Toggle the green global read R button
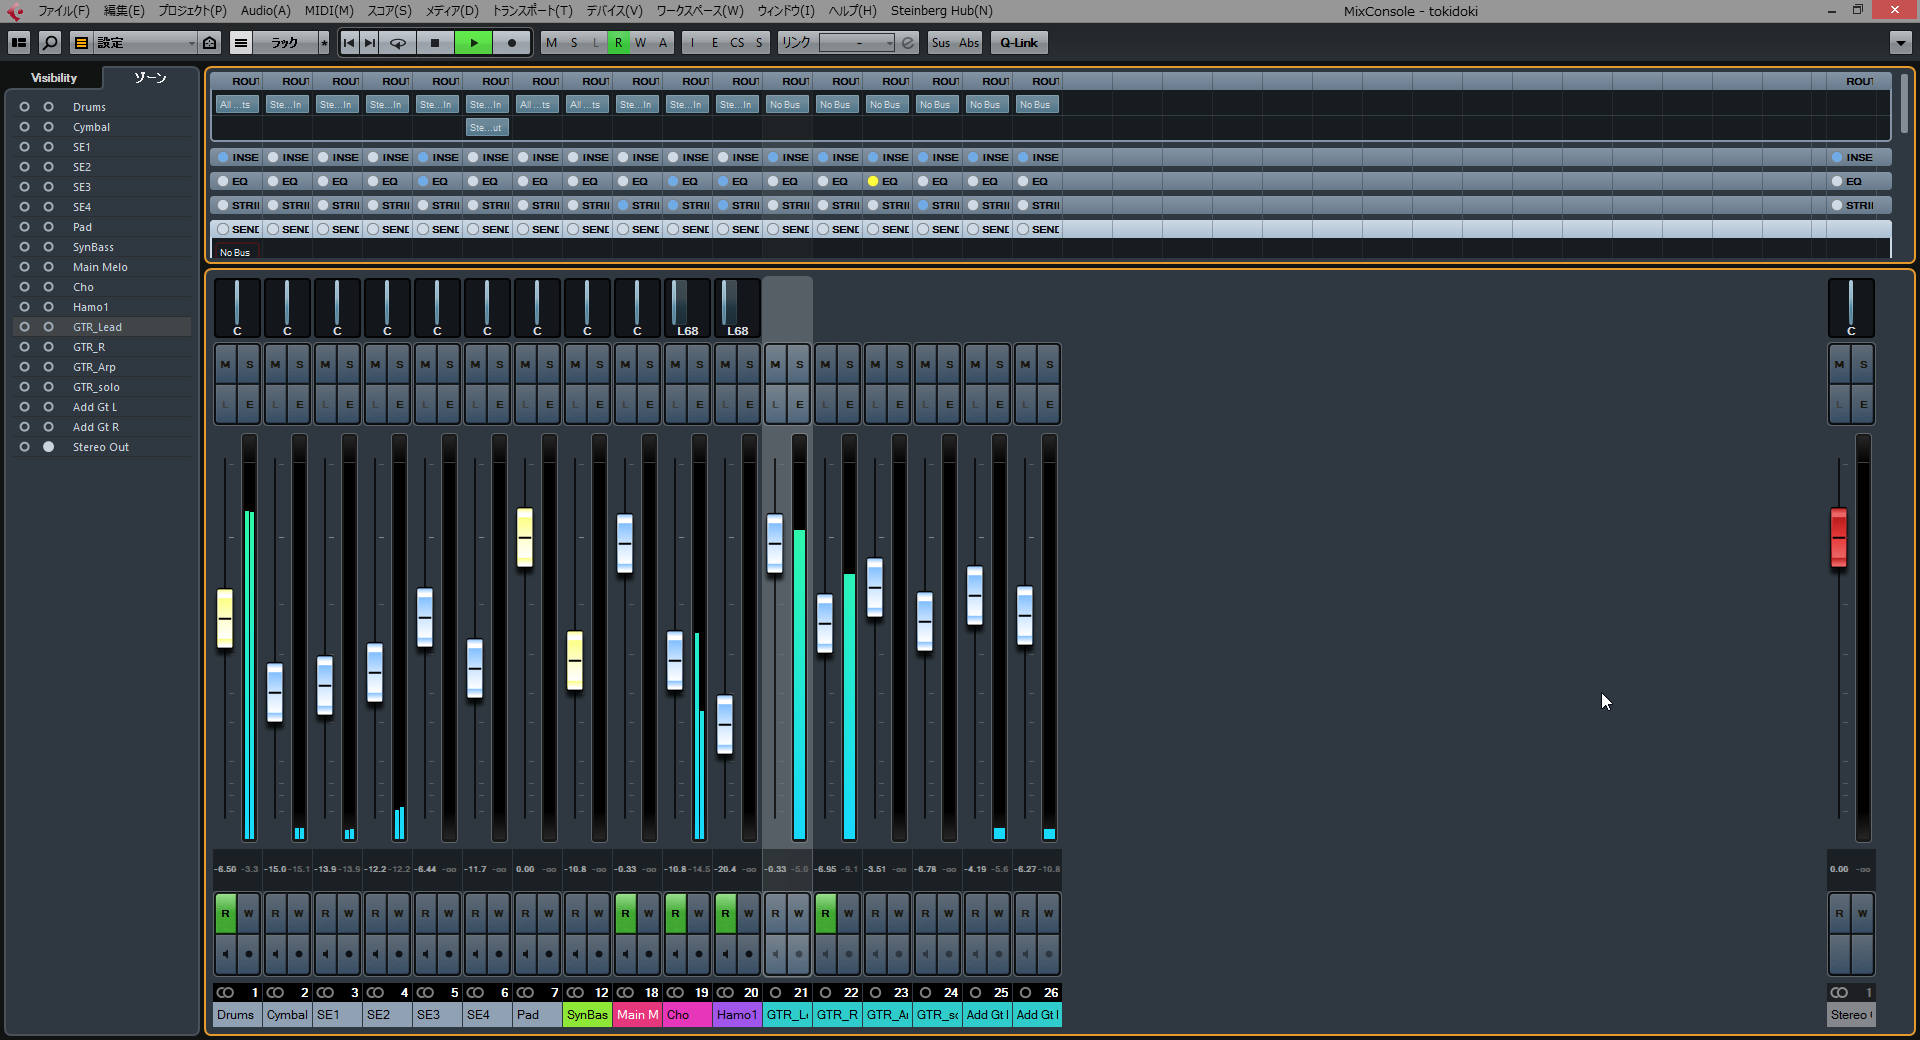1920x1040 pixels. click(x=619, y=43)
